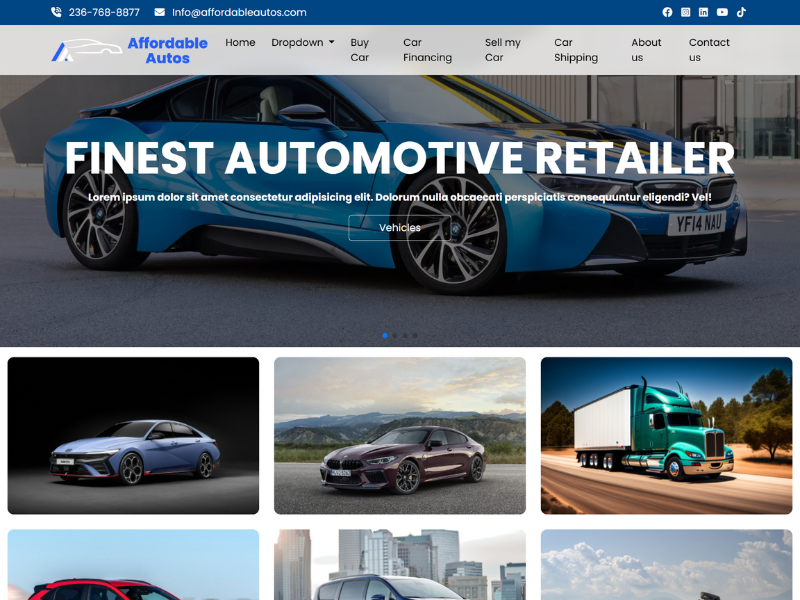Open the Contact us page
The image size is (800, 600).
(709, 50)
